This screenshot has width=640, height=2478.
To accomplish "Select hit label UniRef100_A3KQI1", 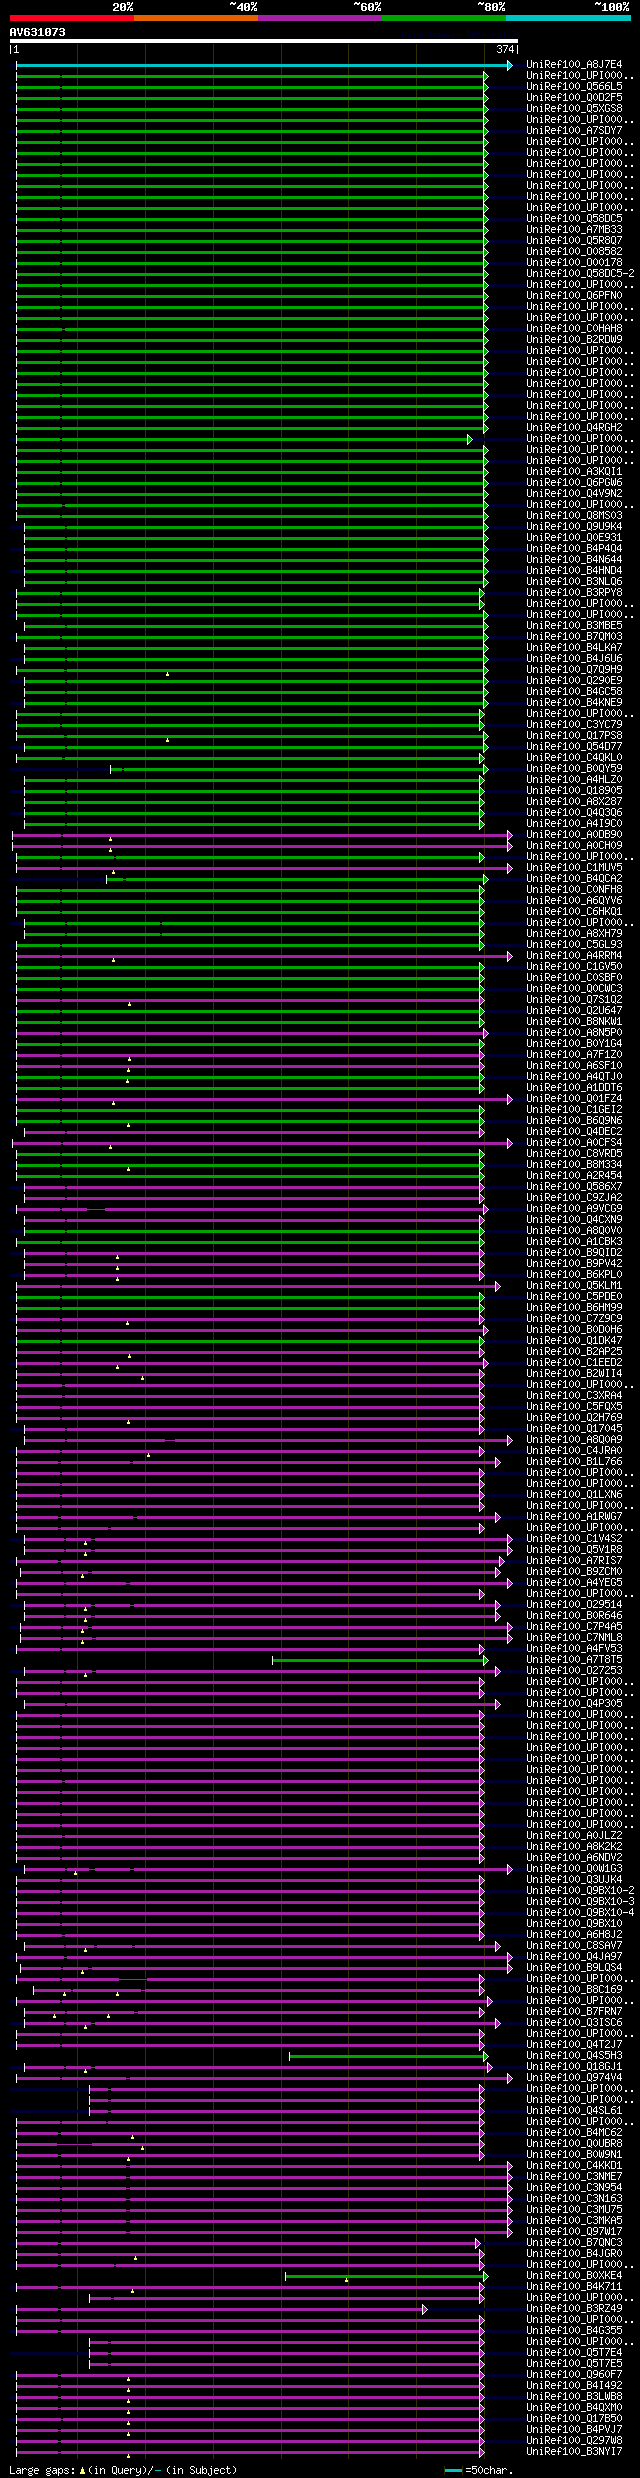I will [574, 472].
